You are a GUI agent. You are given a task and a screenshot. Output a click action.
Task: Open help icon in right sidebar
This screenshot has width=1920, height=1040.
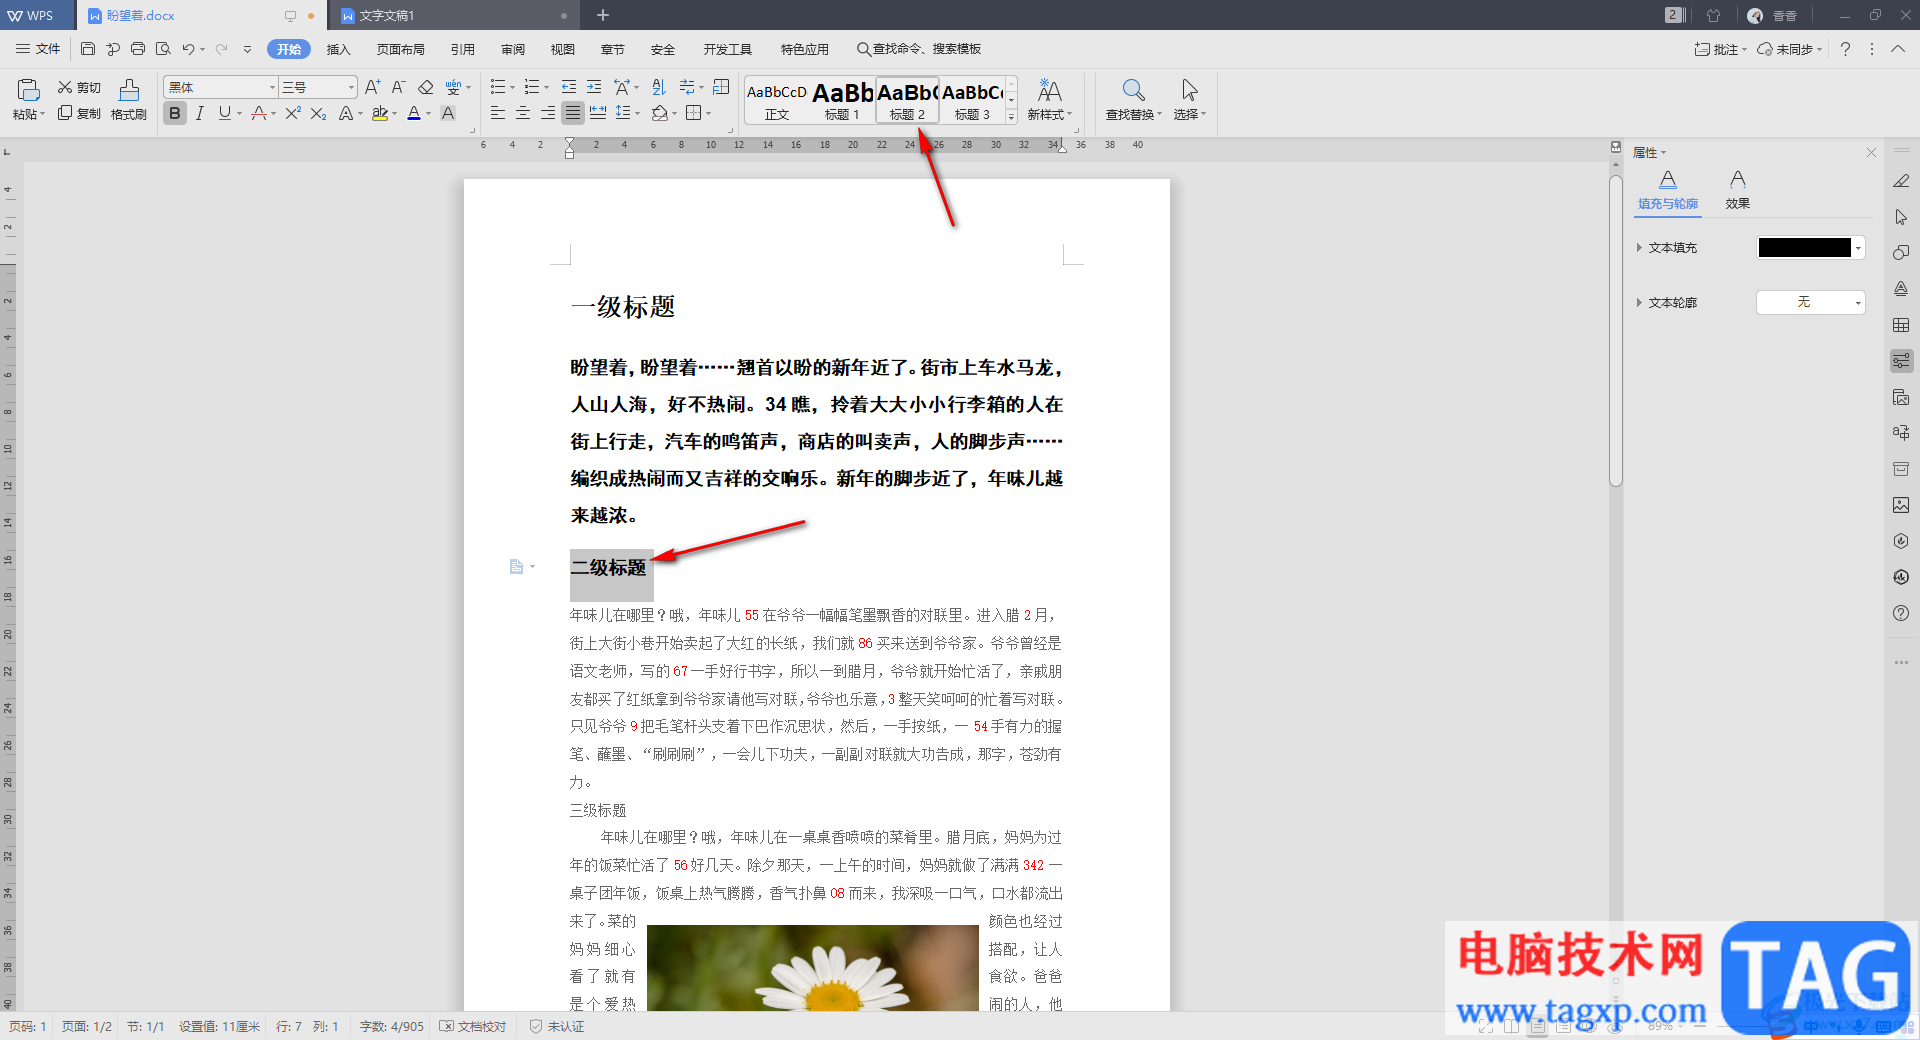[x=1901, y=613]
